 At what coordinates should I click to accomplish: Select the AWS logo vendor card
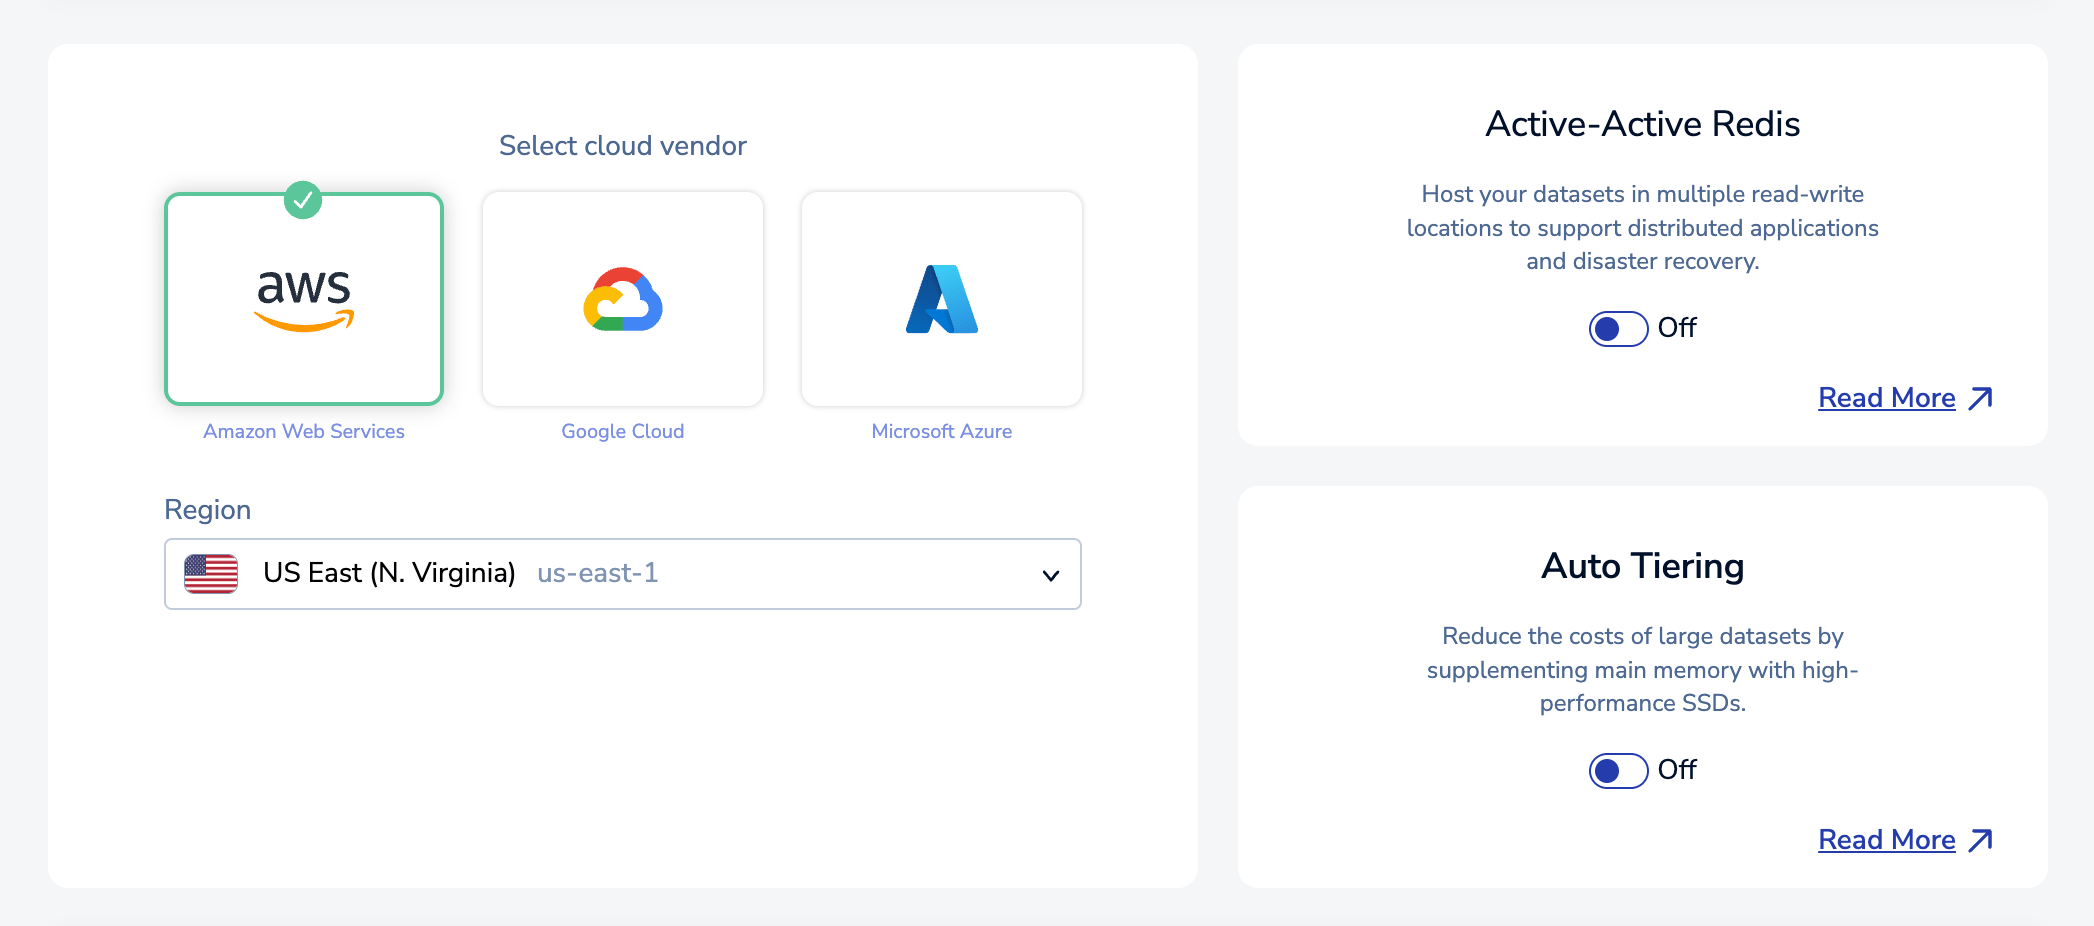304,299
